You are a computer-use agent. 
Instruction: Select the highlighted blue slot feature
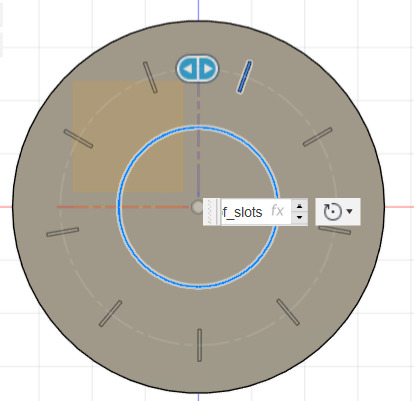pyautogui.click(x=244, y=77)
